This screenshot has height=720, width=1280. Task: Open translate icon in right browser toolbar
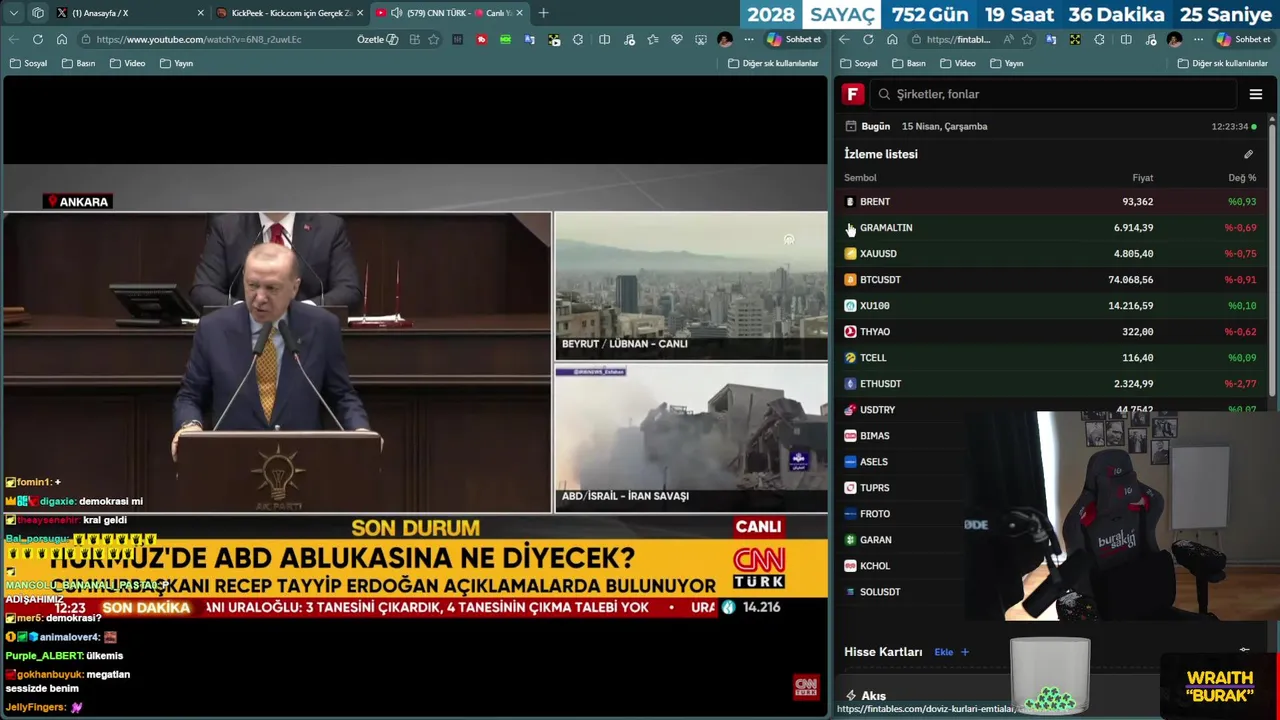1051,39
